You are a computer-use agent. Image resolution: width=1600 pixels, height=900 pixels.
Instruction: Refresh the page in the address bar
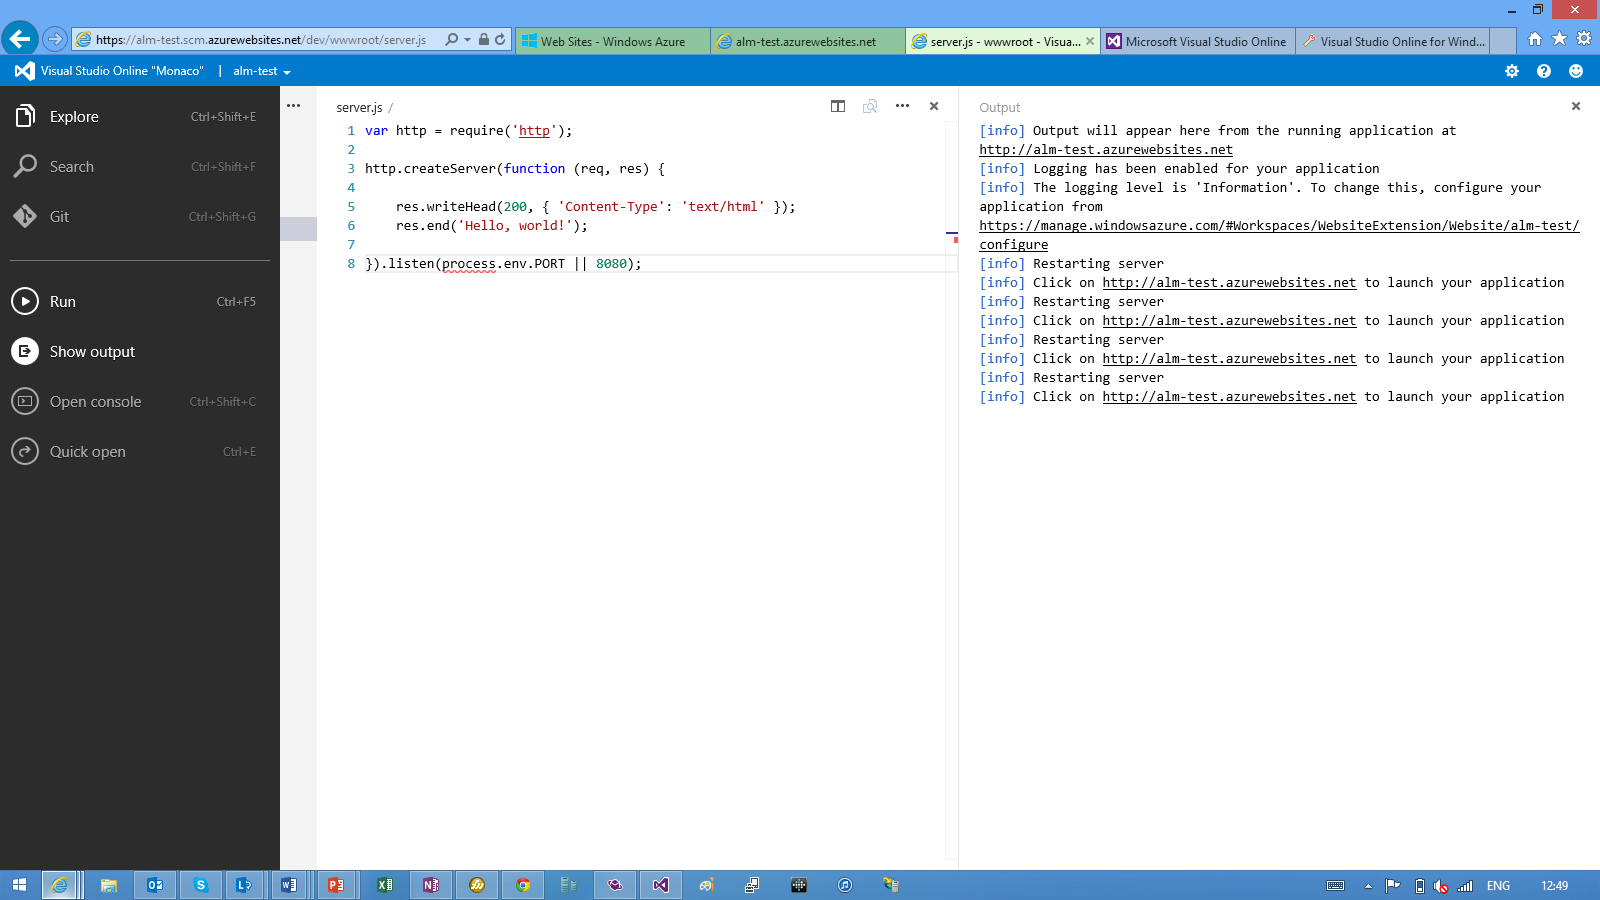(500, 40)
